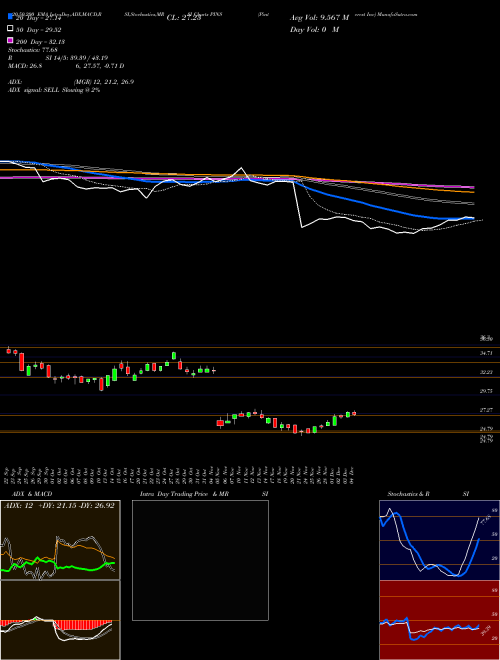Click the 'Stochastics: 77.68' readout

[33, 50]
